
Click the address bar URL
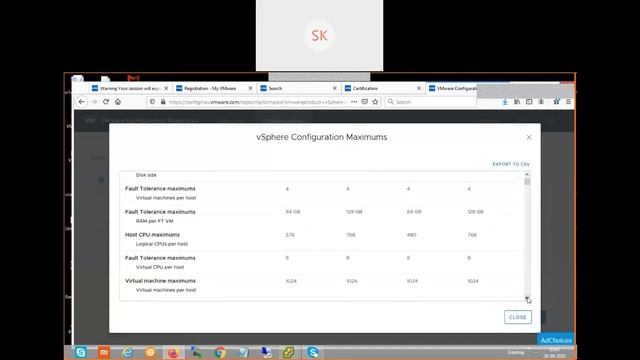(257, 102)
